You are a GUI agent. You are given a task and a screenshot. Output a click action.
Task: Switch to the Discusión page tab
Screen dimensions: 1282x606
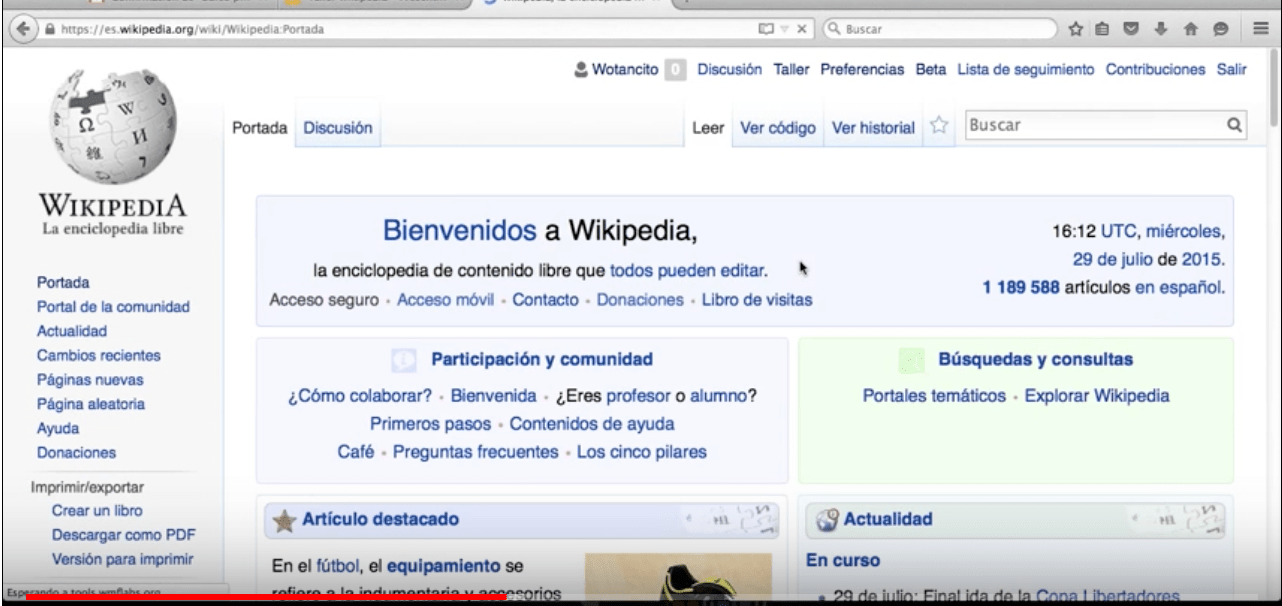click(x=338, y=128)
